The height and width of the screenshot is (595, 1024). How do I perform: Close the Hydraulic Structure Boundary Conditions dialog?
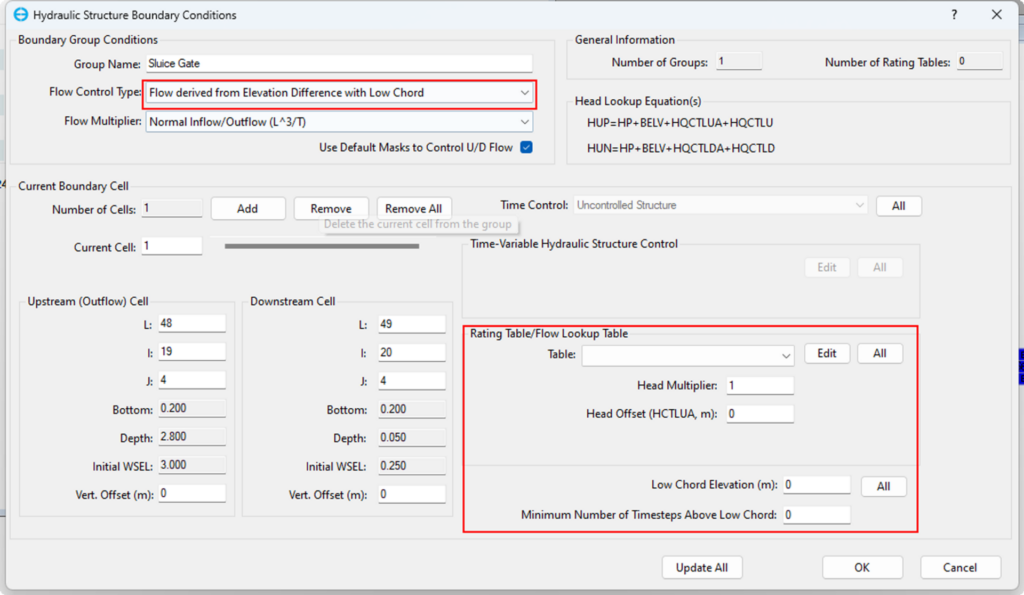click(997, 14)
